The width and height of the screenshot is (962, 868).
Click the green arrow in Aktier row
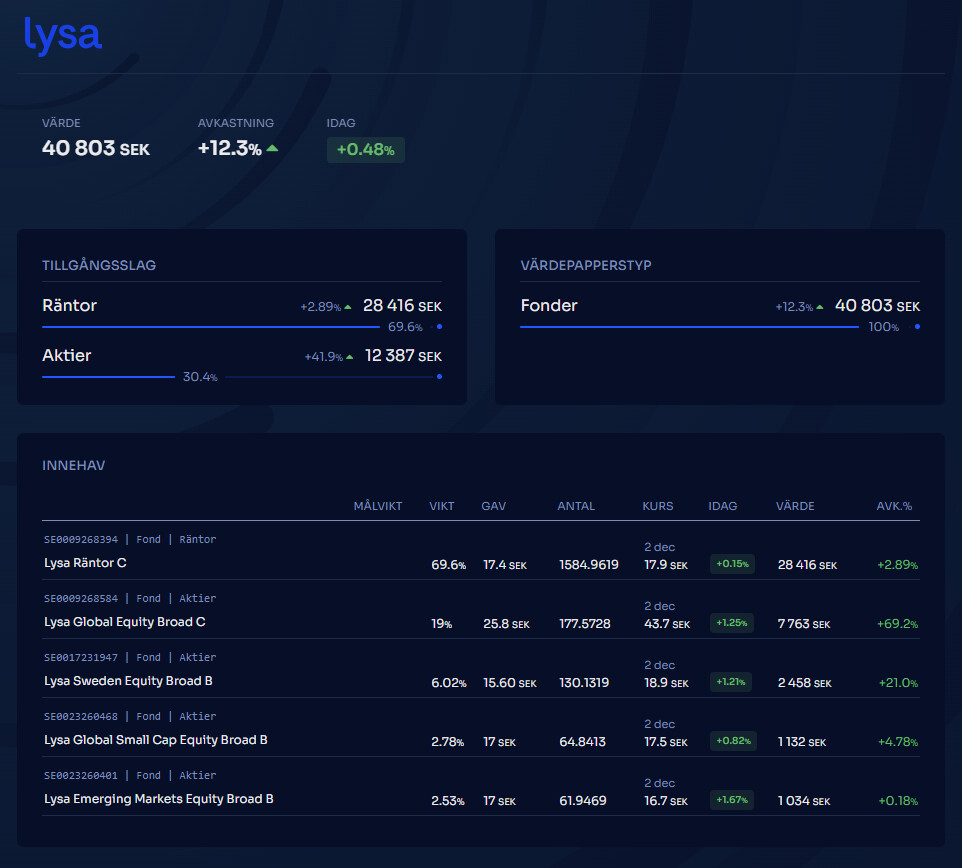point(350,357)
